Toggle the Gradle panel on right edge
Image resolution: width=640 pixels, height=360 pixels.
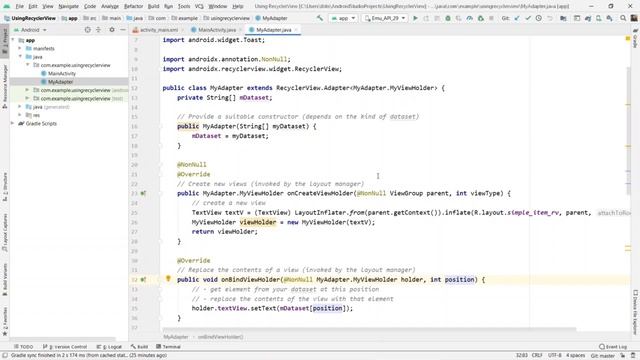635,39
